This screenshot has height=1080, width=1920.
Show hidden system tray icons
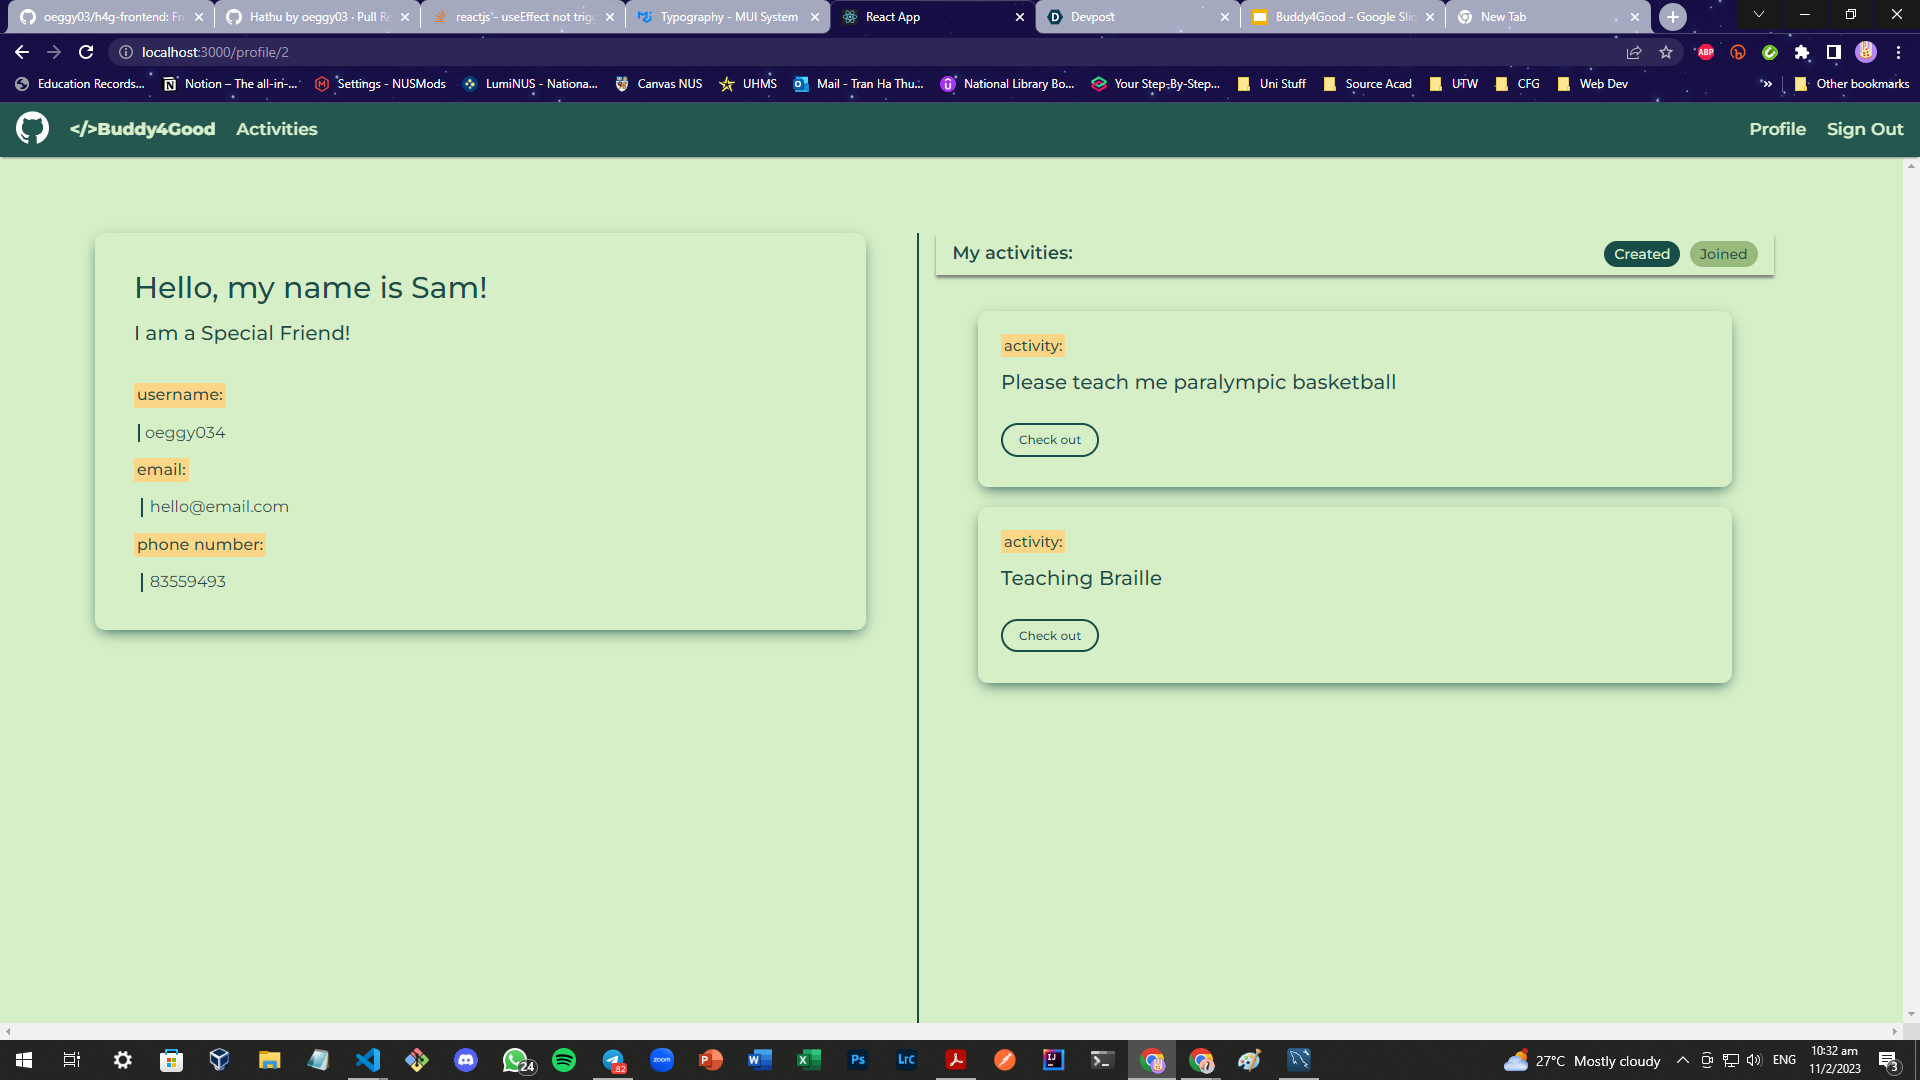1683,1060
